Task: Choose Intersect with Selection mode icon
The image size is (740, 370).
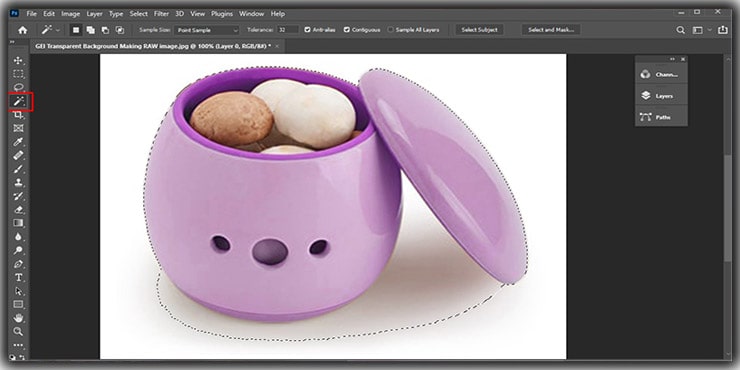Action: tap(120, 30)
